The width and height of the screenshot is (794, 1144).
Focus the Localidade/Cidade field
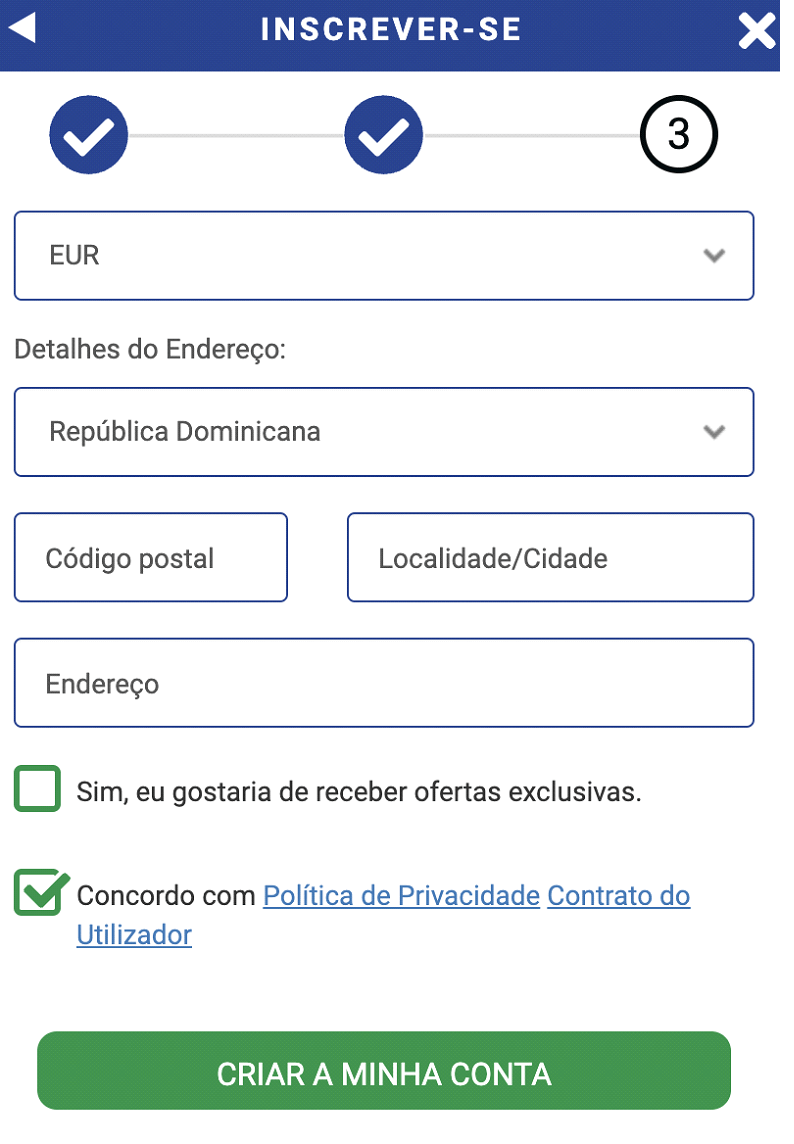[550, 558]
